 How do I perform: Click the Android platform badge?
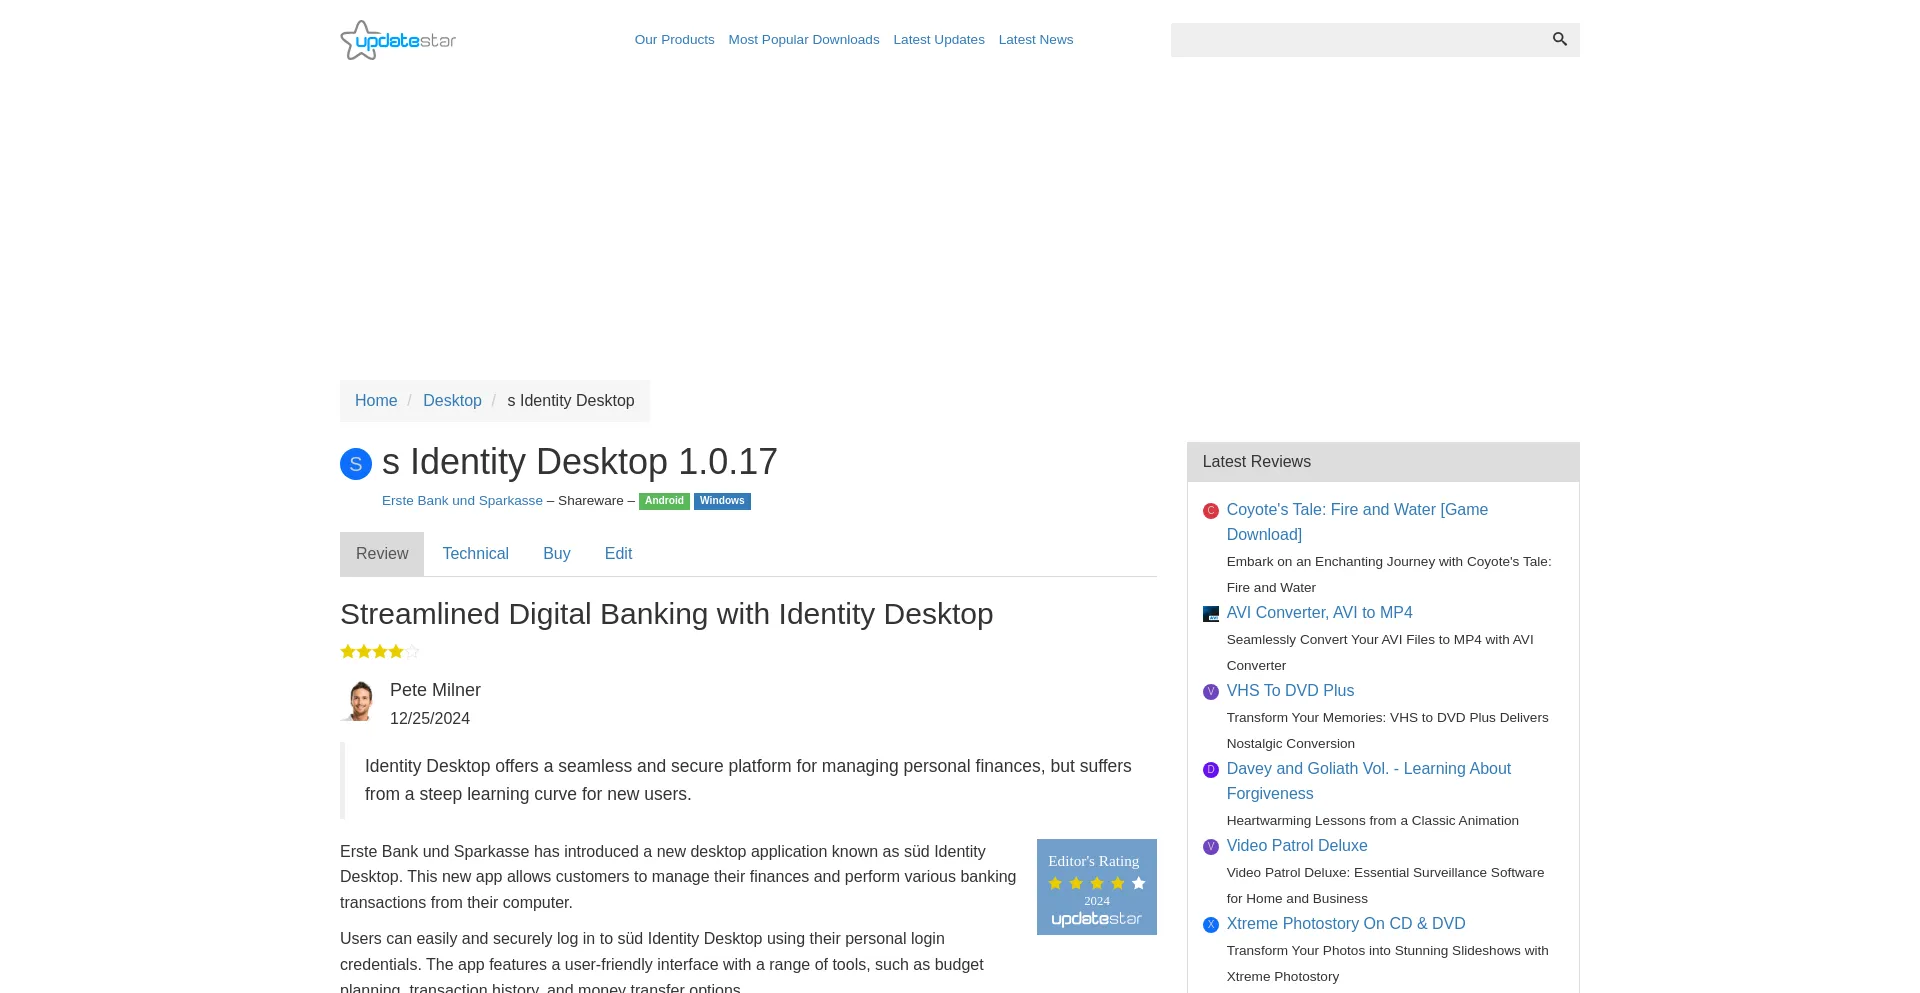point(664,501)
